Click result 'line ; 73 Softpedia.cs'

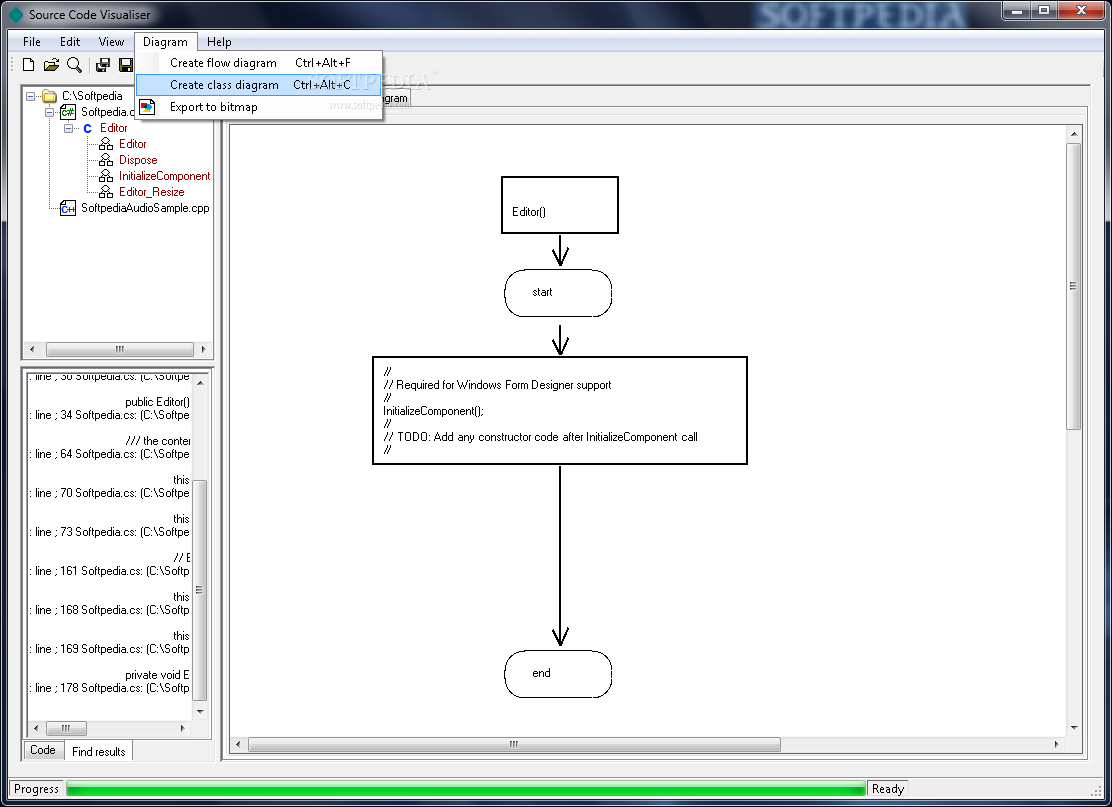[109, 533]
